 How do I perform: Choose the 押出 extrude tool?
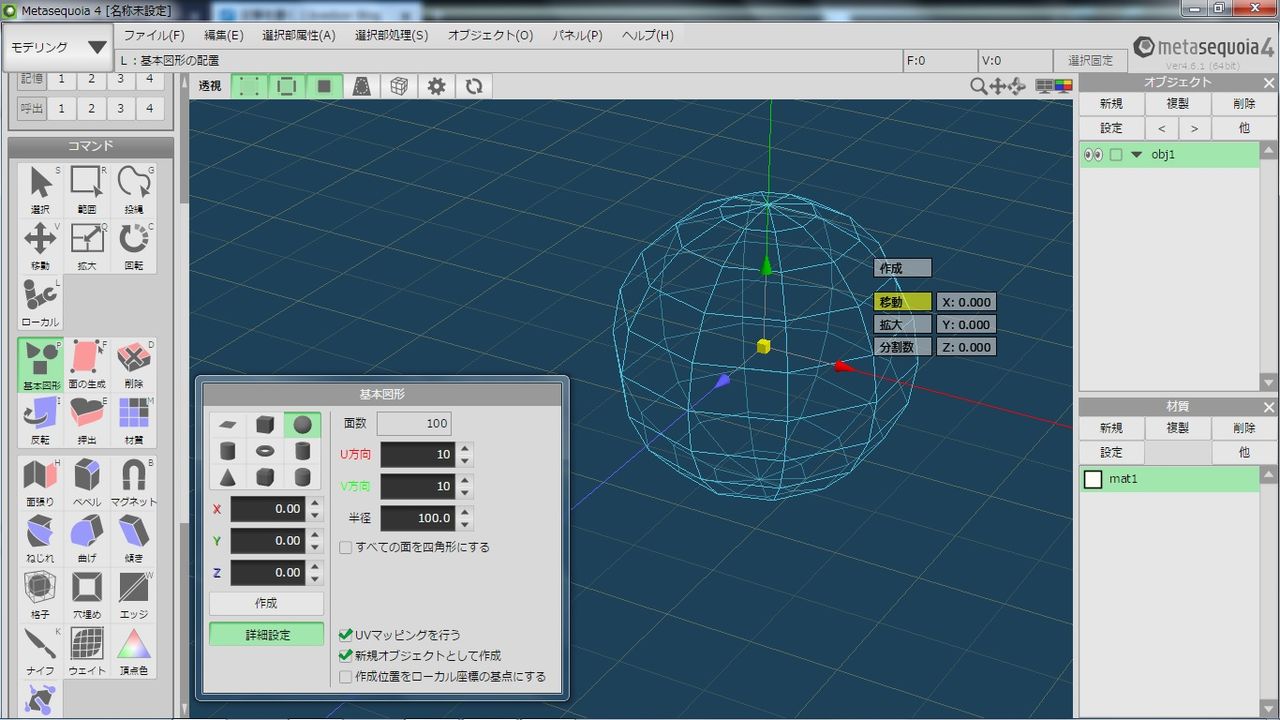coord(87,421)
